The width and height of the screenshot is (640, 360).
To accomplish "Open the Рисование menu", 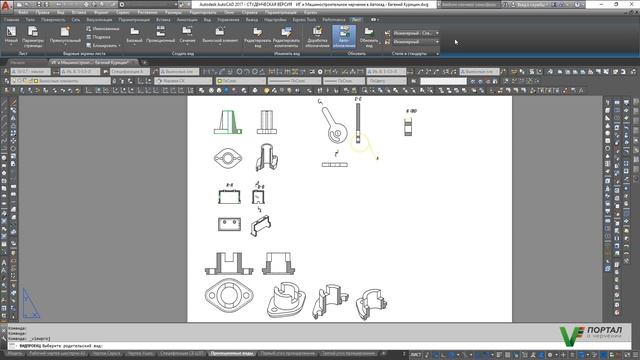I will tap(147, 13).
